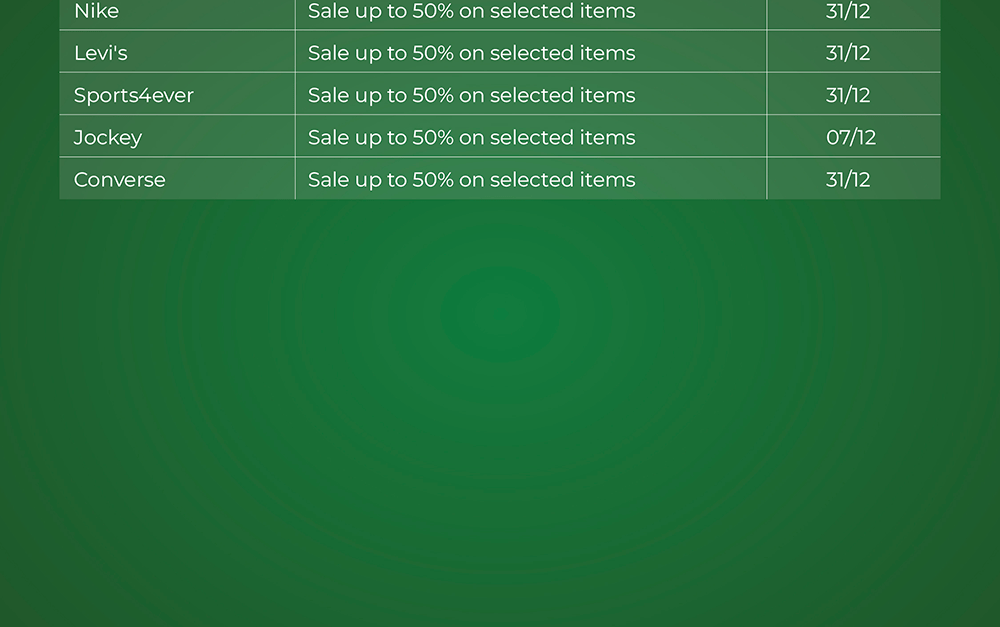Click the 31/12 date in Converse row
The width and height of the screenshot is (1000, 627).
coord(848,180)
